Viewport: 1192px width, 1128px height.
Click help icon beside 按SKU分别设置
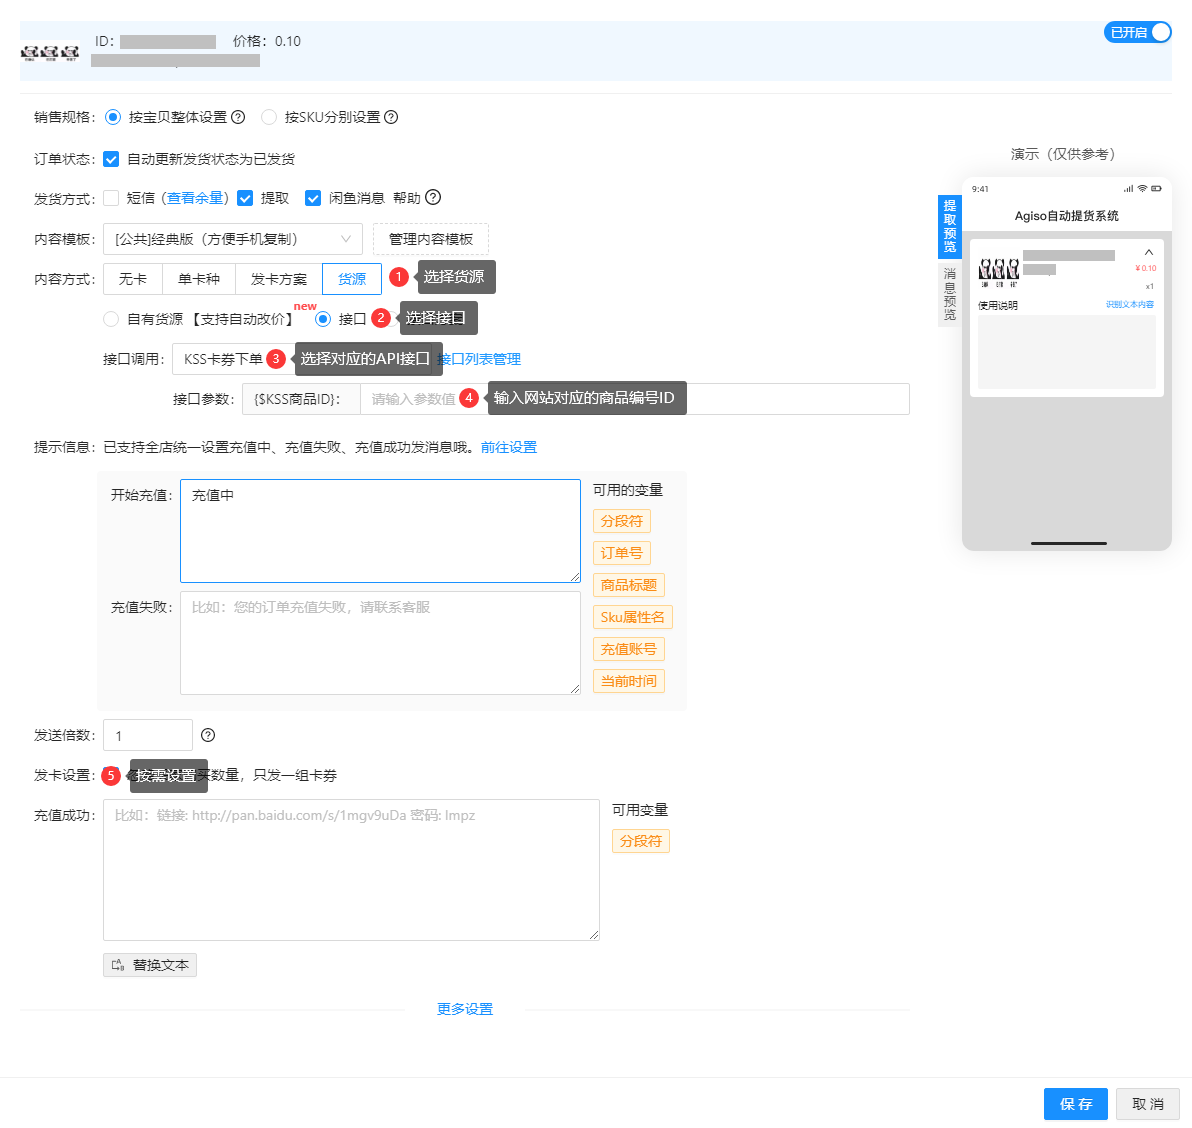[391, 117]
